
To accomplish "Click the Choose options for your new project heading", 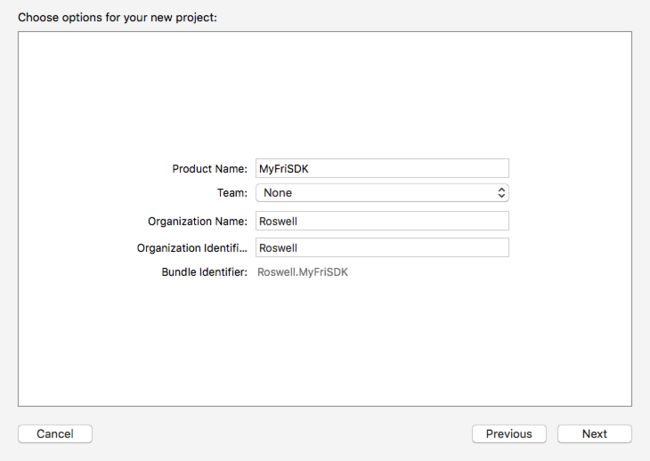I will 117,17.
